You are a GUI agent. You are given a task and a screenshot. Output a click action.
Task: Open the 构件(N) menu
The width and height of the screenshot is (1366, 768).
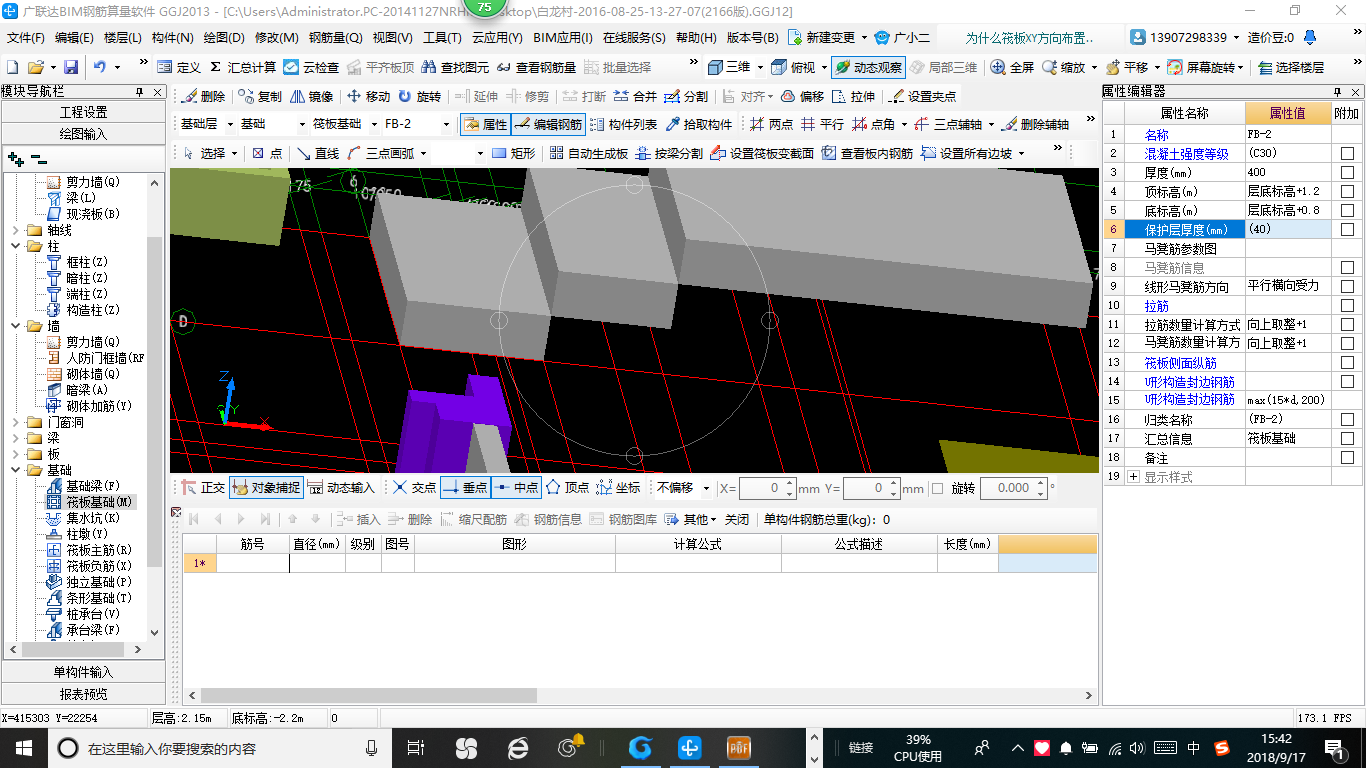[172, 38]
